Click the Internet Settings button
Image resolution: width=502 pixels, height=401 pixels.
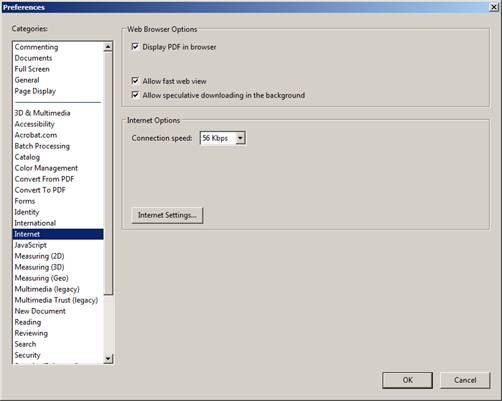click(167, 215)
